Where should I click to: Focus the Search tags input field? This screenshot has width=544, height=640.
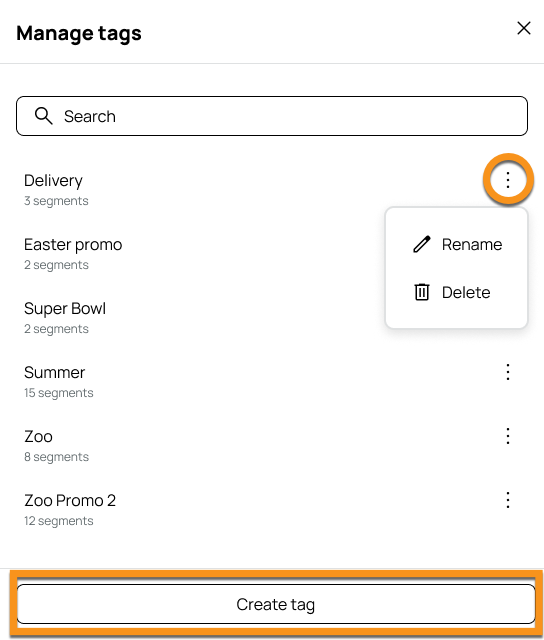click(x=272, y=116)
